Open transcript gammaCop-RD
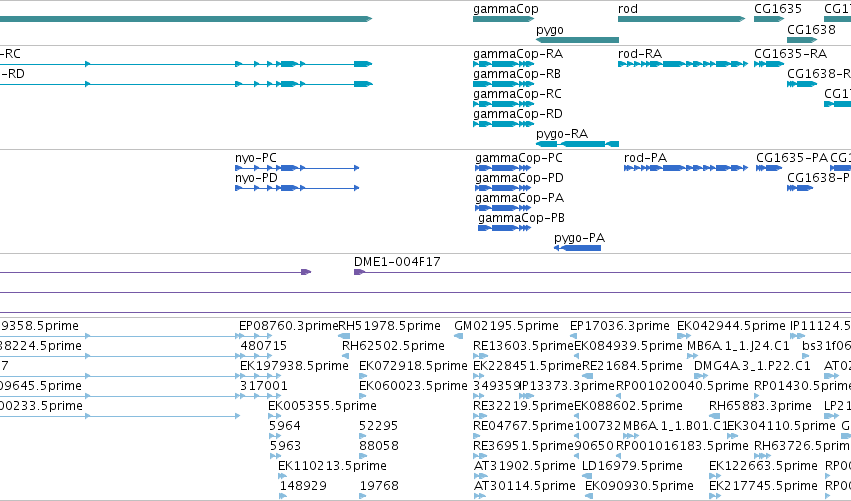 click(x=504, y=124)
